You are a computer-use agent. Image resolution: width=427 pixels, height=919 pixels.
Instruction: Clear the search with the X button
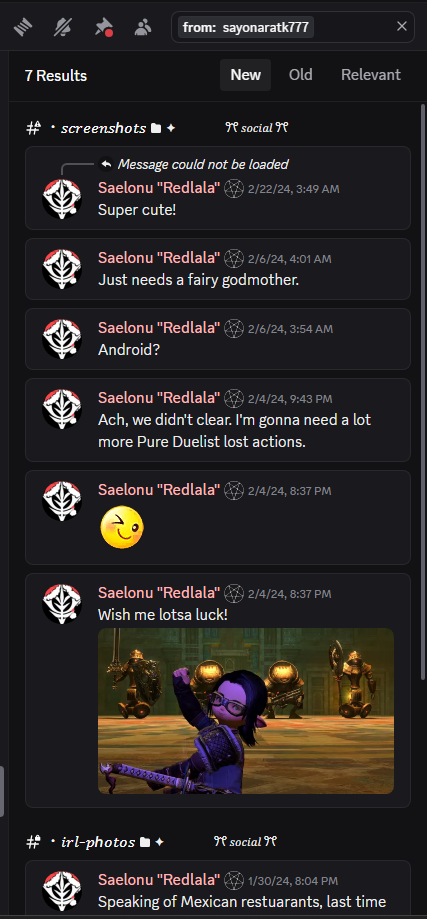tap(402, 26)
